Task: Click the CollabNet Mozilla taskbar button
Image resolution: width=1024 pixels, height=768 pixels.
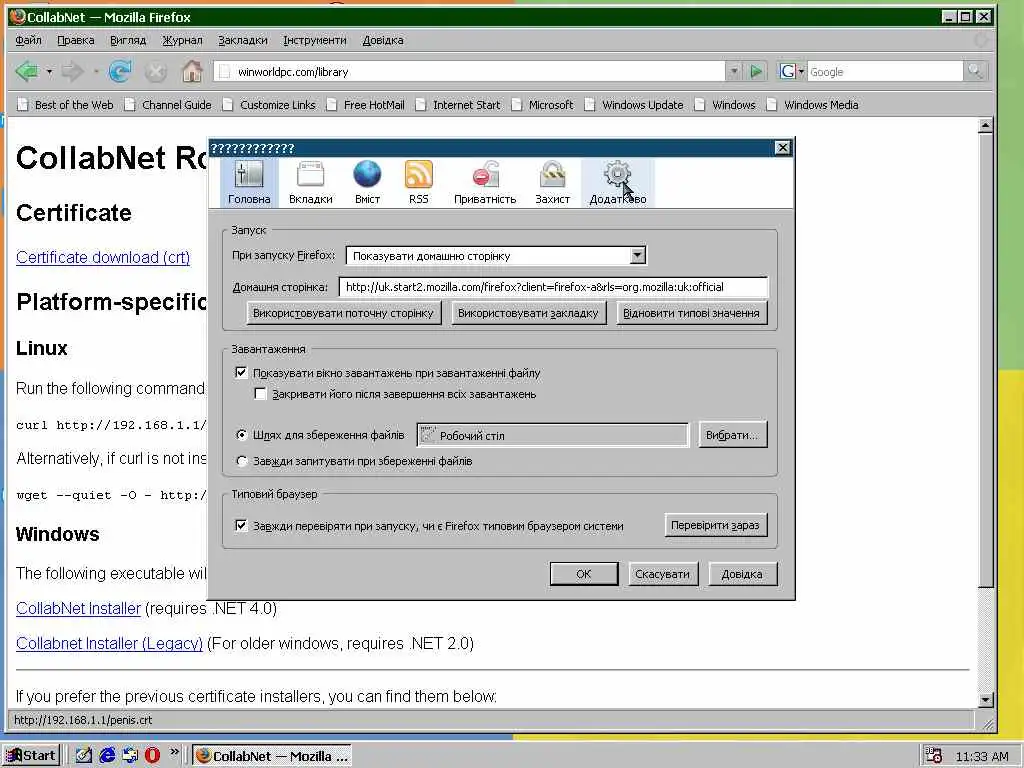Action: pos(272,756)
